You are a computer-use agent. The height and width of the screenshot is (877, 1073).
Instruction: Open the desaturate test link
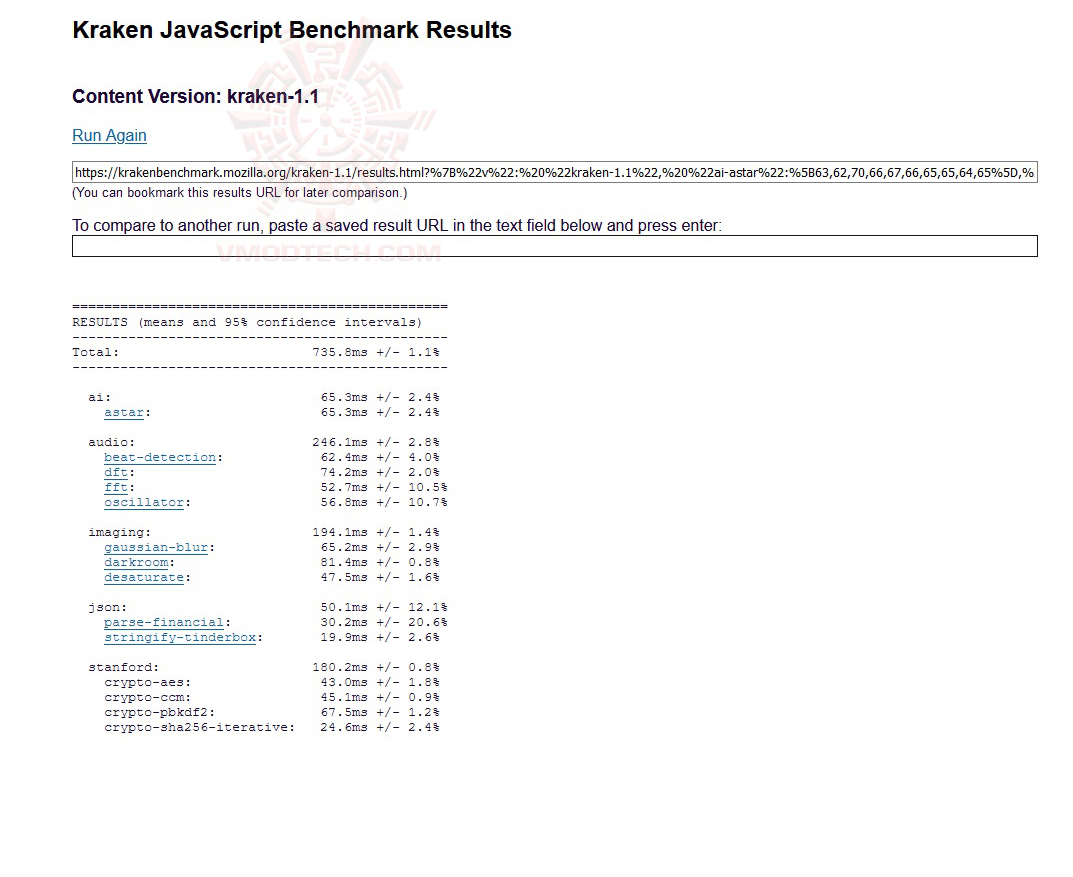coord(144,578)
